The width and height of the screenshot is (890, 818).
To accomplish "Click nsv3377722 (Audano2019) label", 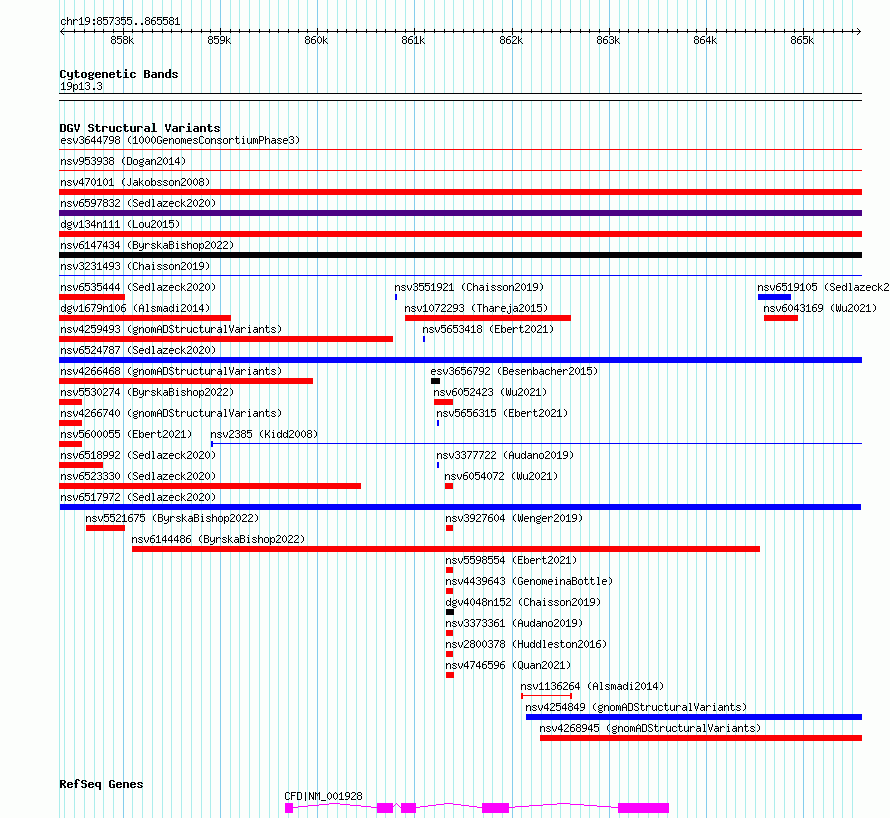I will point(505,455).
